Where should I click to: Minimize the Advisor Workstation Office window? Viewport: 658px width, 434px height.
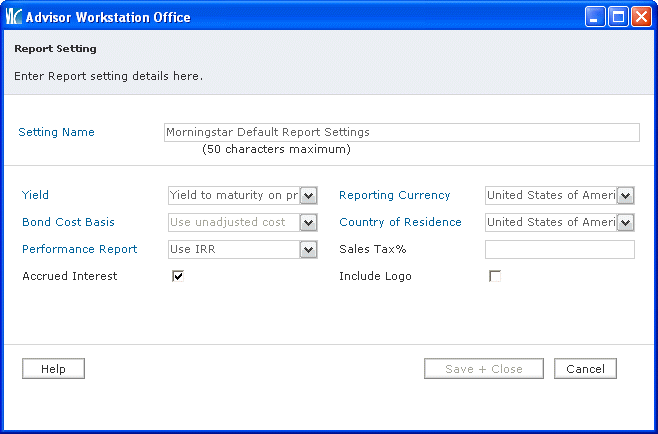point(596,17)
